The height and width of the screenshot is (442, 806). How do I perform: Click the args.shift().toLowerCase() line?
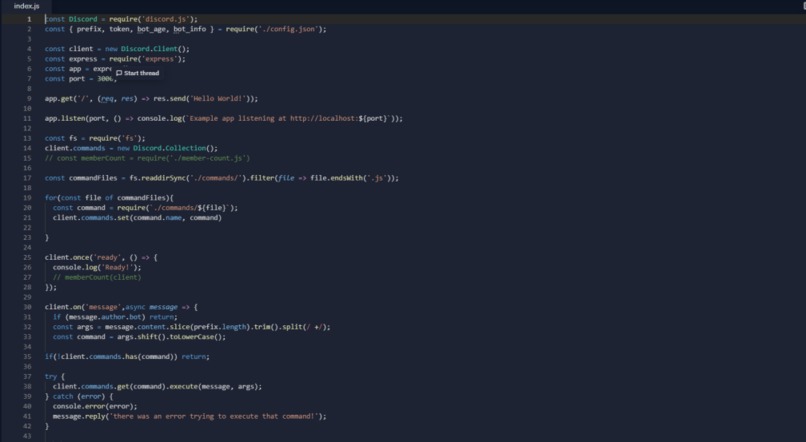pos(139,337)
